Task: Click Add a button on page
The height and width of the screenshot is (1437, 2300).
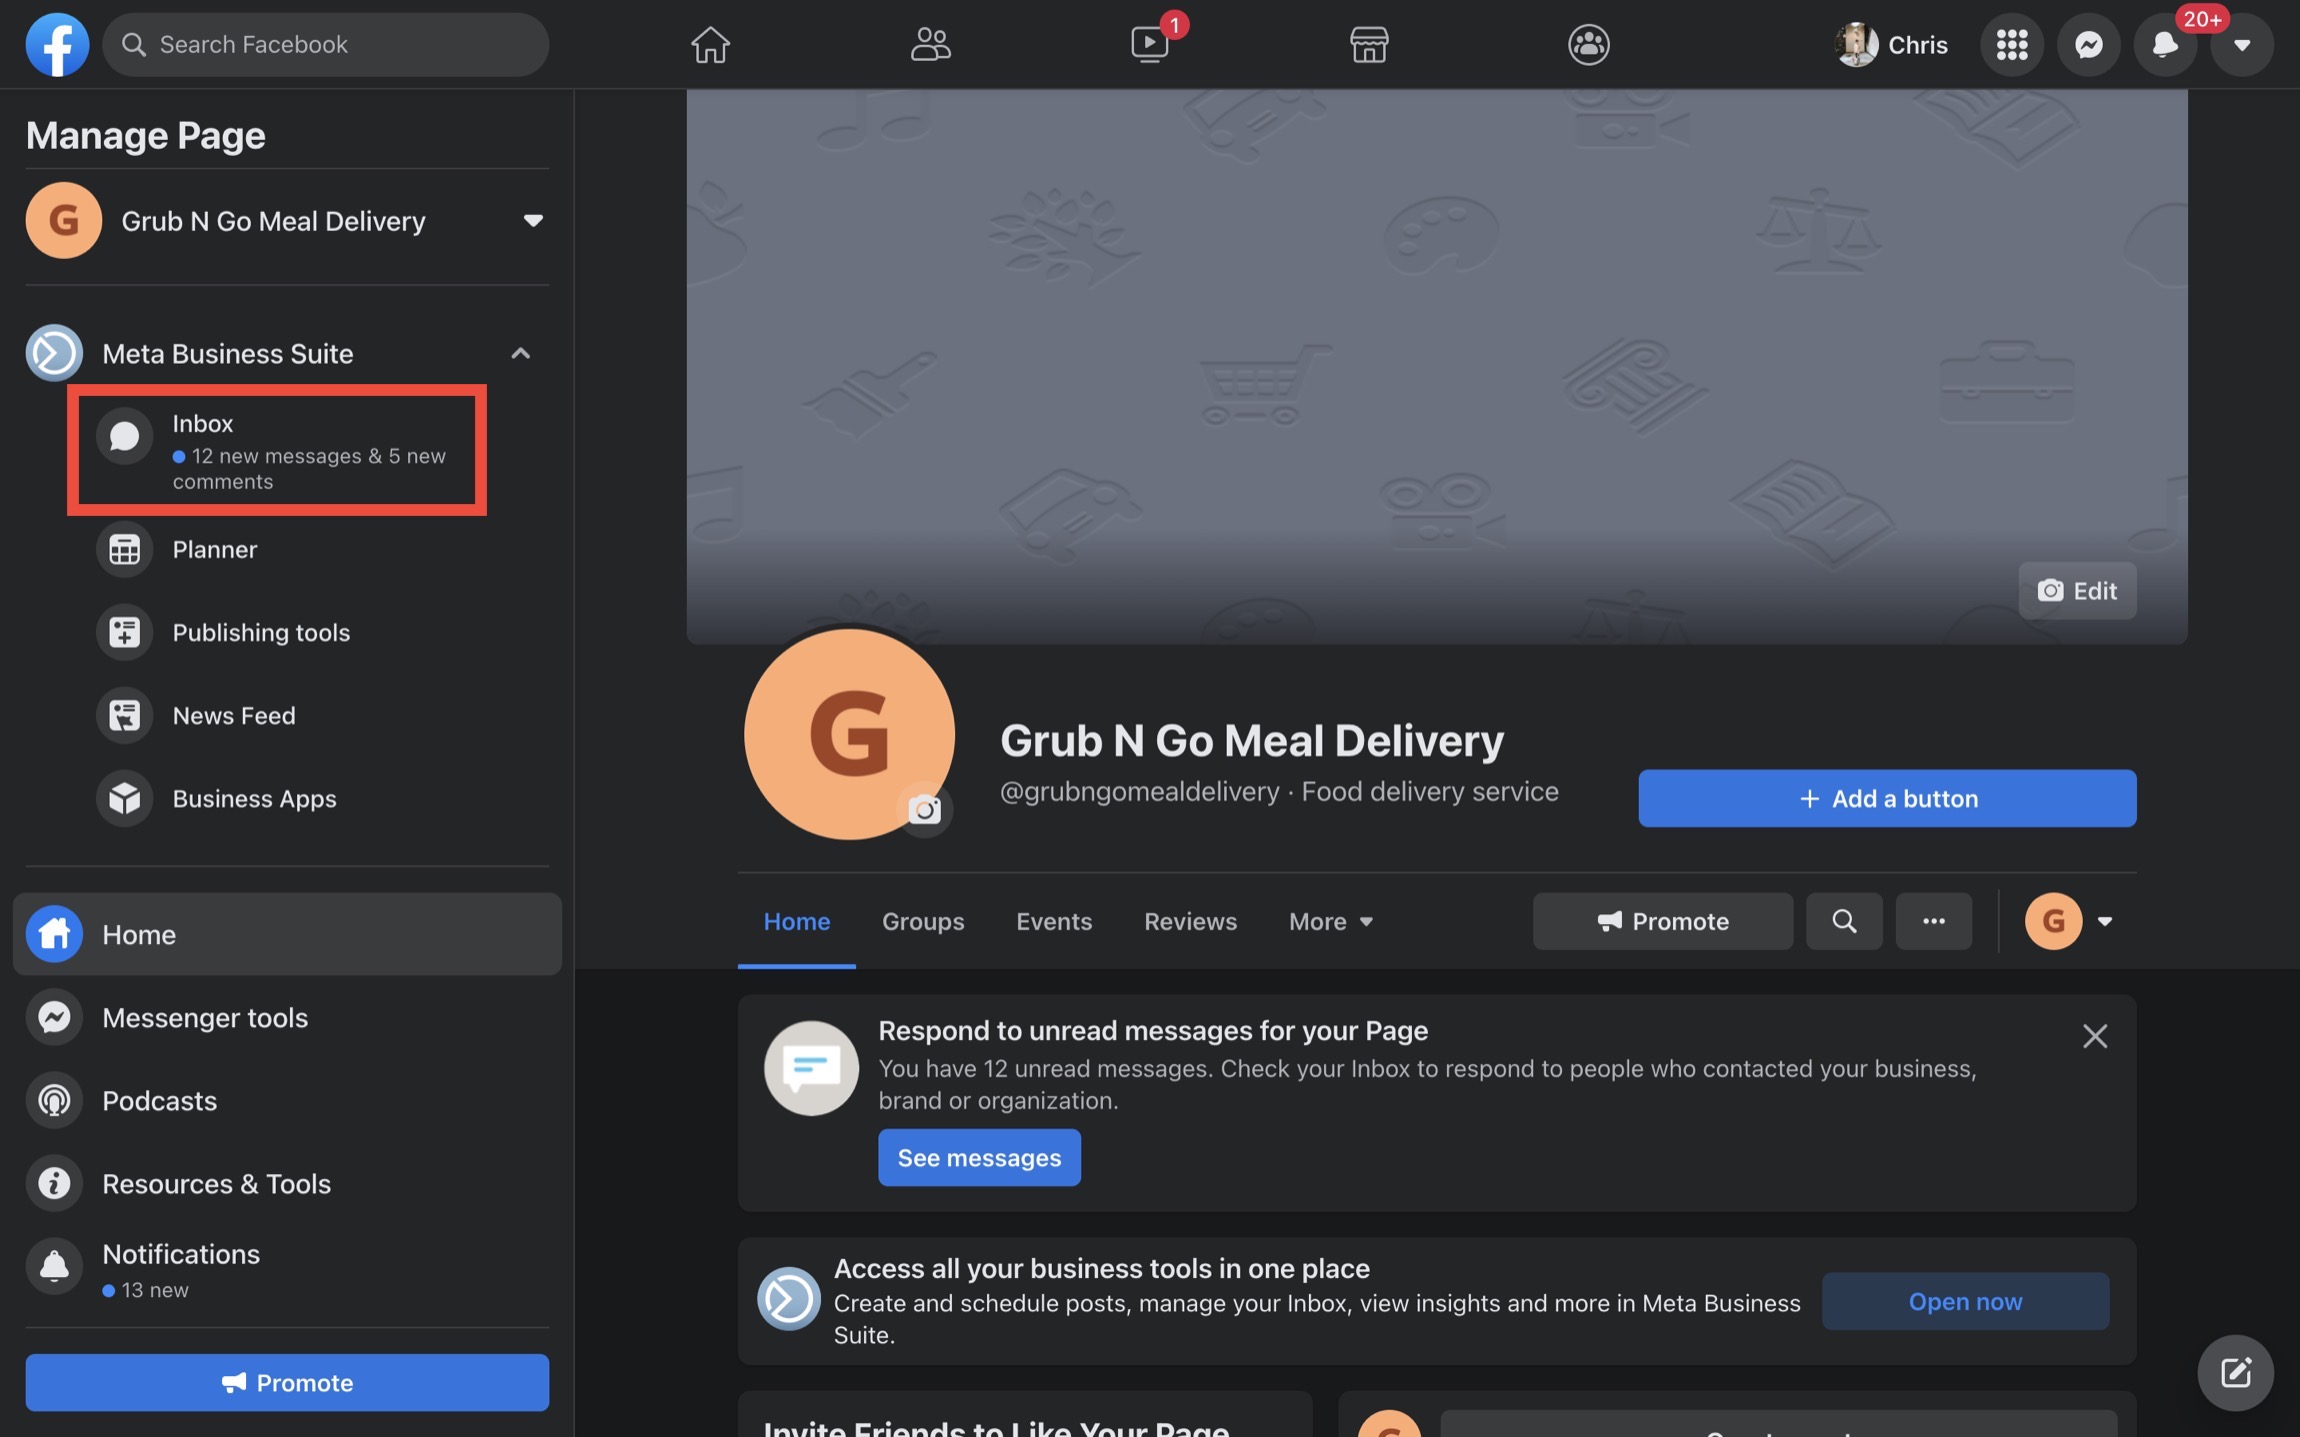Action: 1888,798
